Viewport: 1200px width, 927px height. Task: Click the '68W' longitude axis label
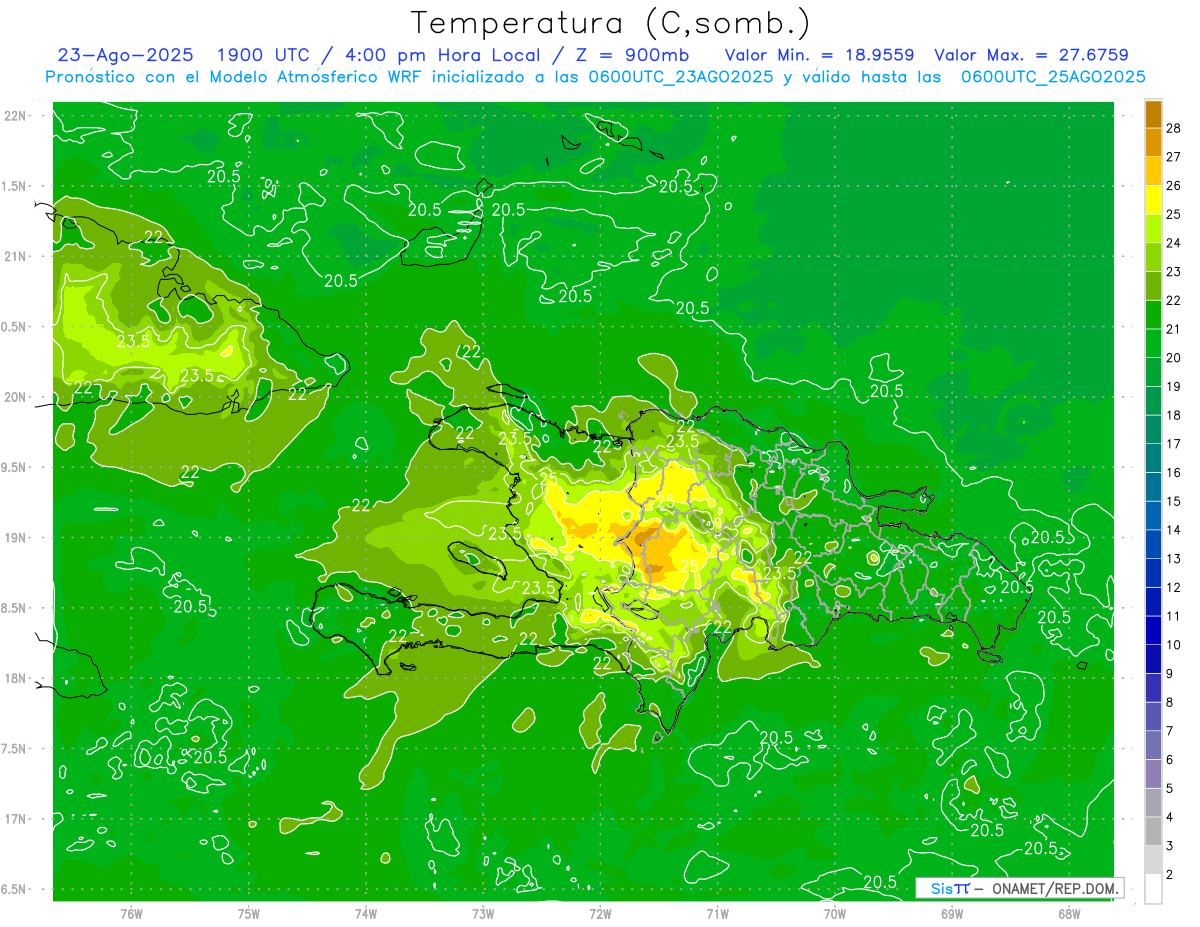pyautogui.click(x=1069, y=914)
